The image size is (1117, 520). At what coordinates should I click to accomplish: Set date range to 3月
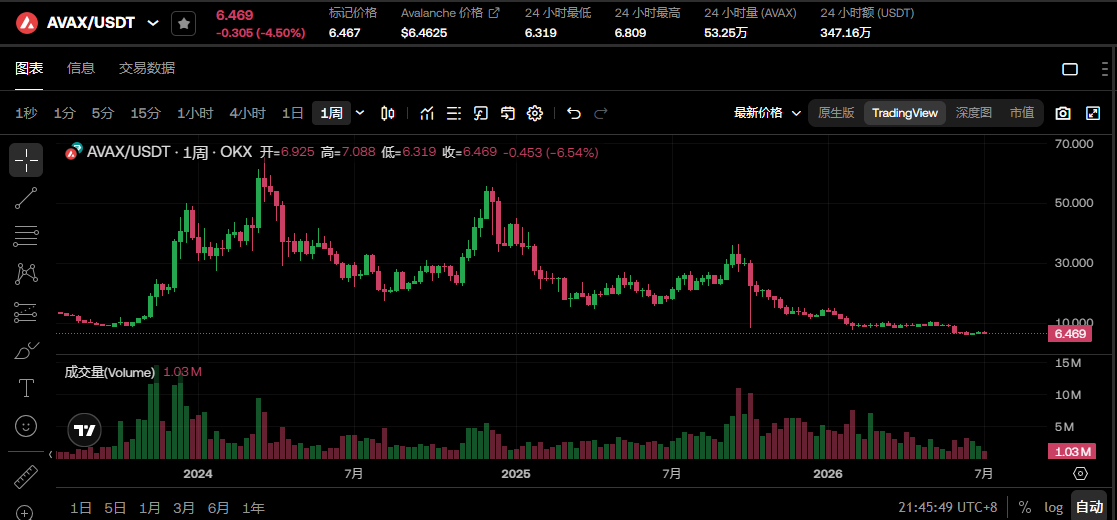click(x=184, y=508)
